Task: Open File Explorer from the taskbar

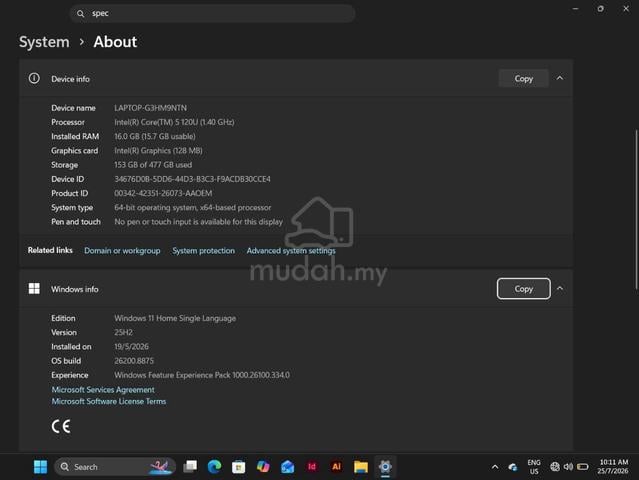Action: 361,467
